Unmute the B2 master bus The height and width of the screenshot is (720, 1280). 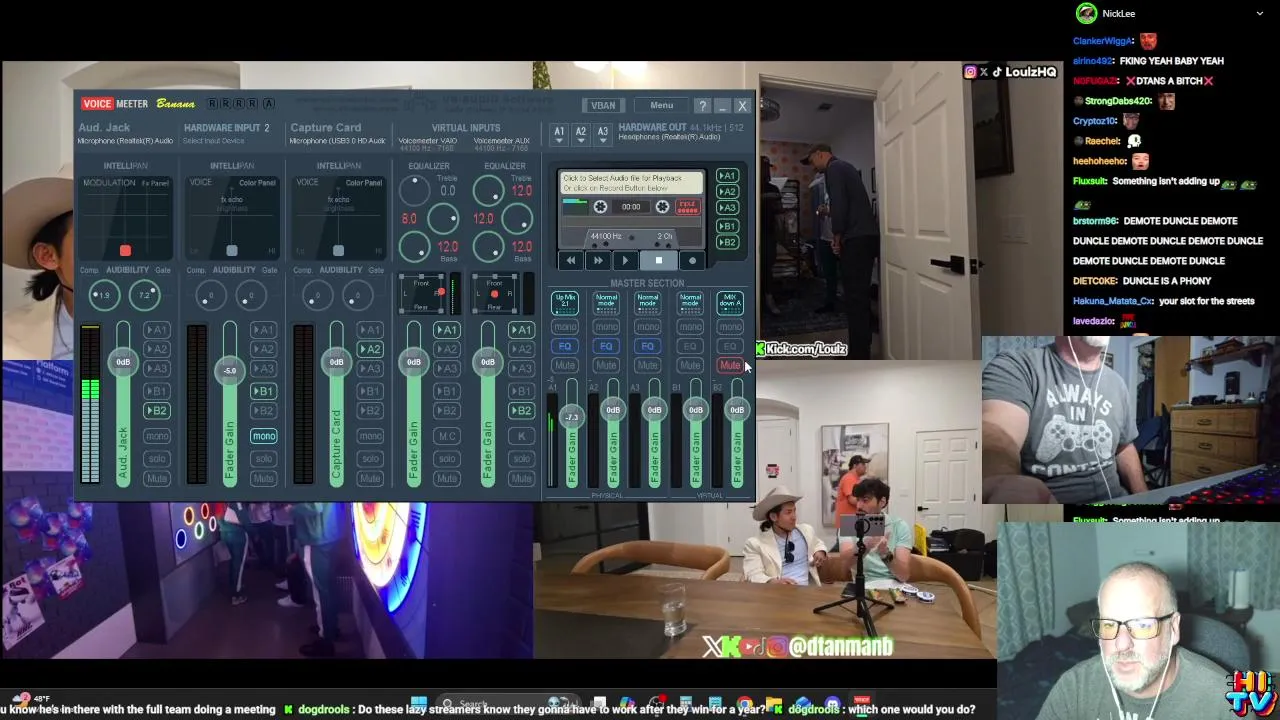tap(730, 366)
